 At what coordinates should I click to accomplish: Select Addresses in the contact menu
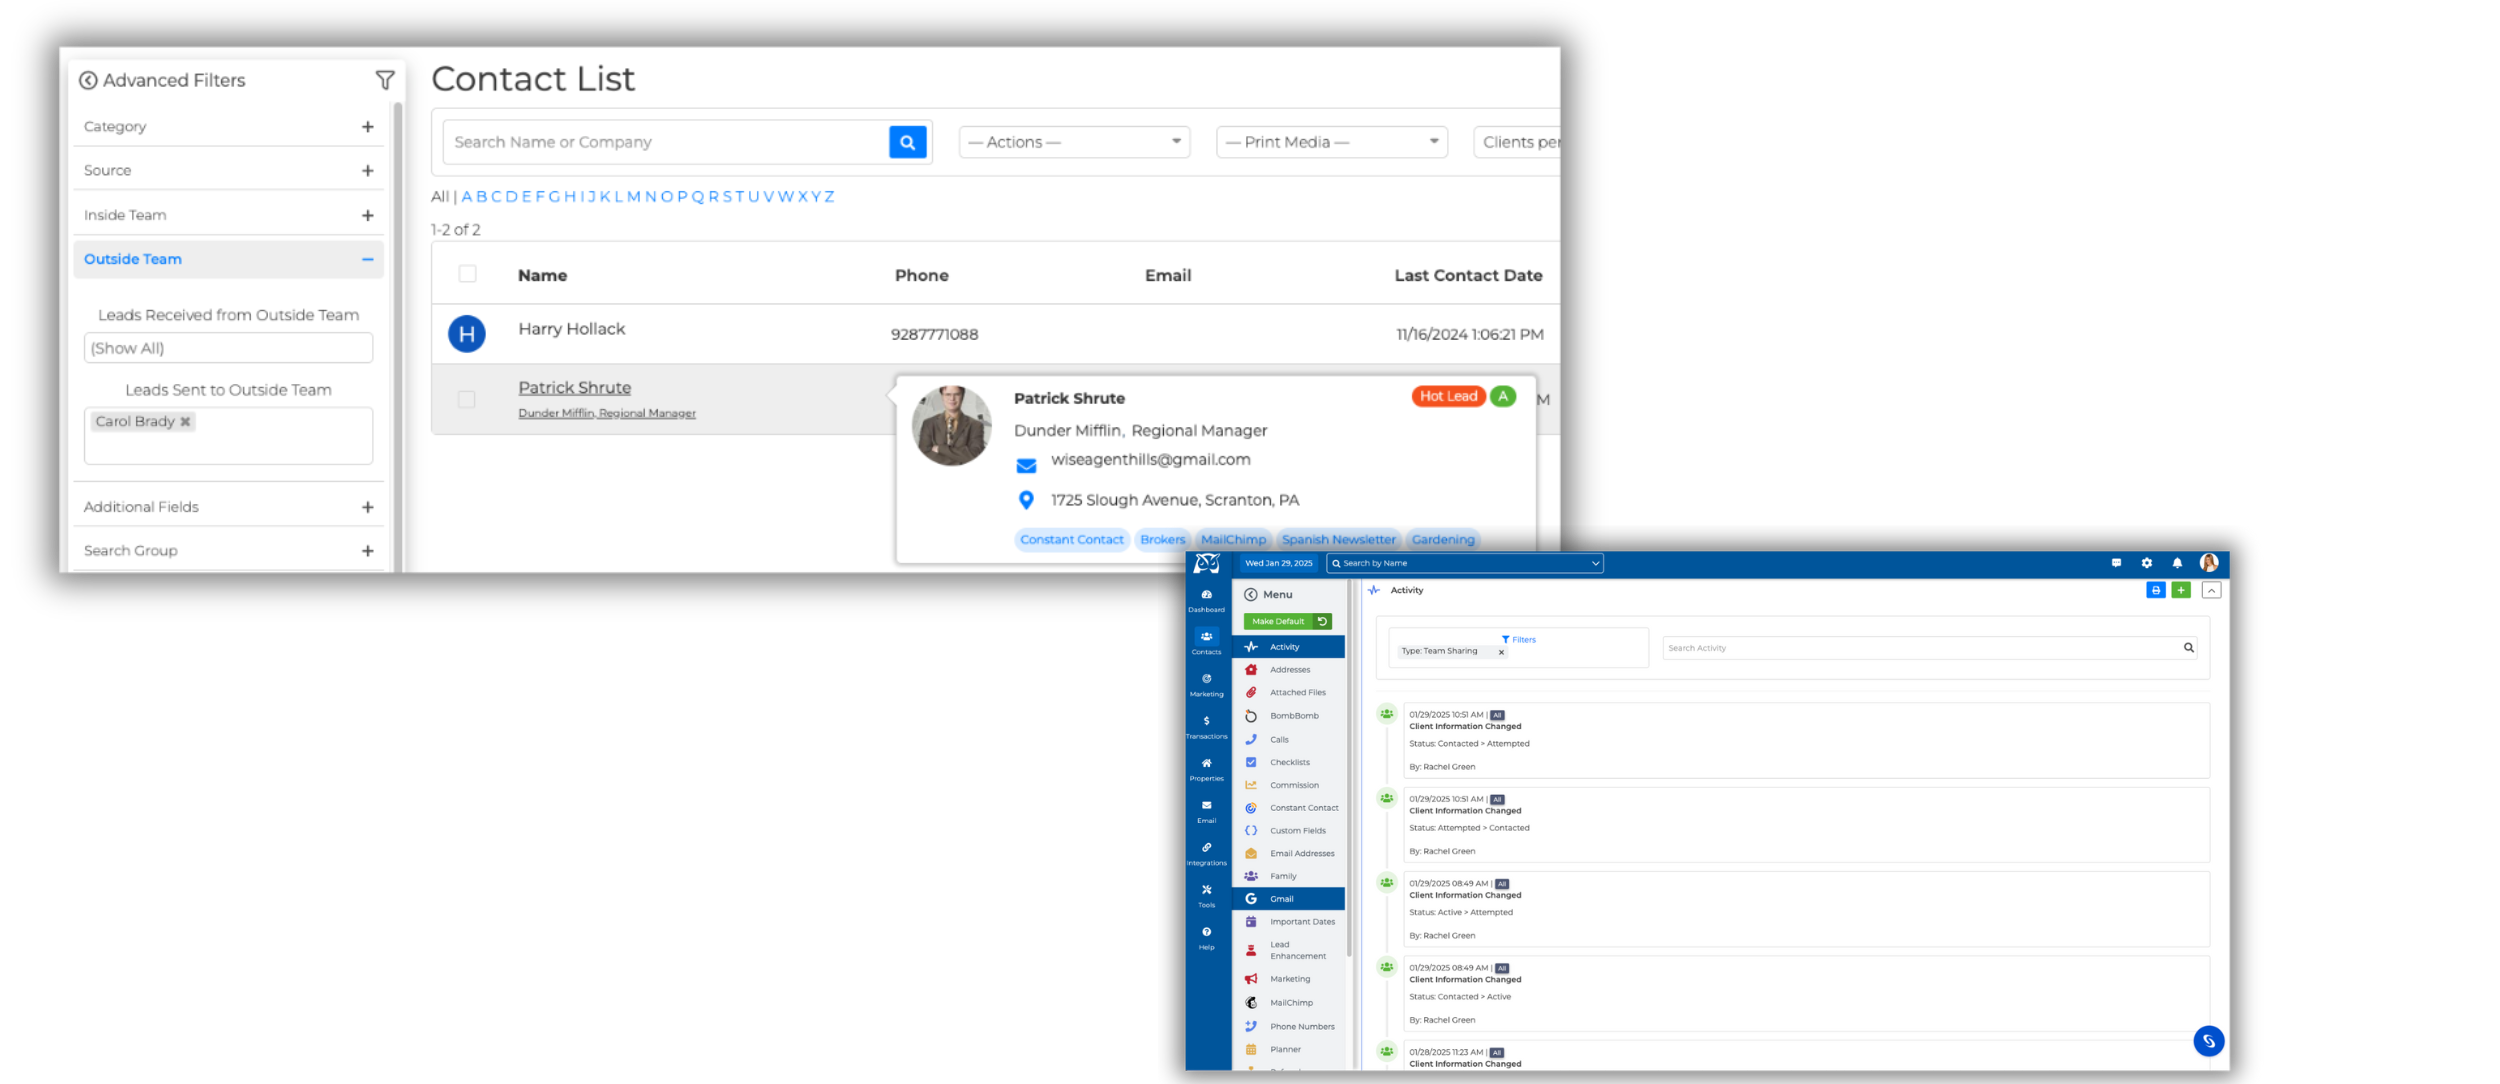click(x=1288, y=670)
